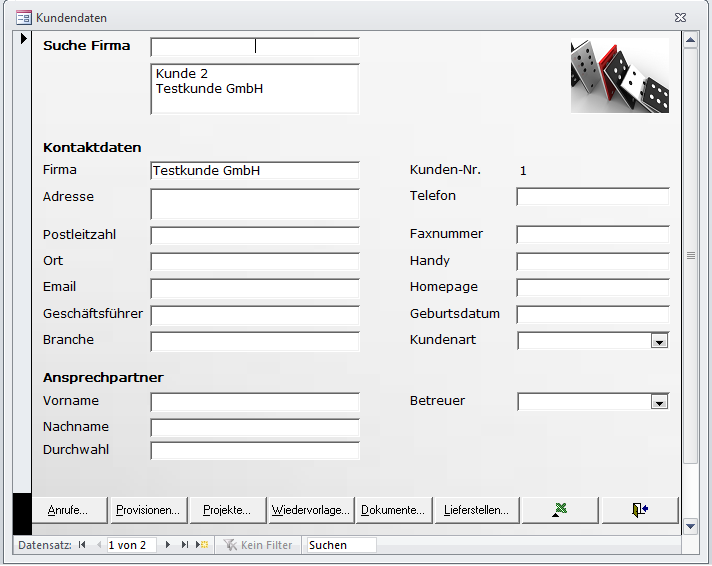Click the exit door icon button
This screenshot has height=566, width=712.
coord(640,510)
